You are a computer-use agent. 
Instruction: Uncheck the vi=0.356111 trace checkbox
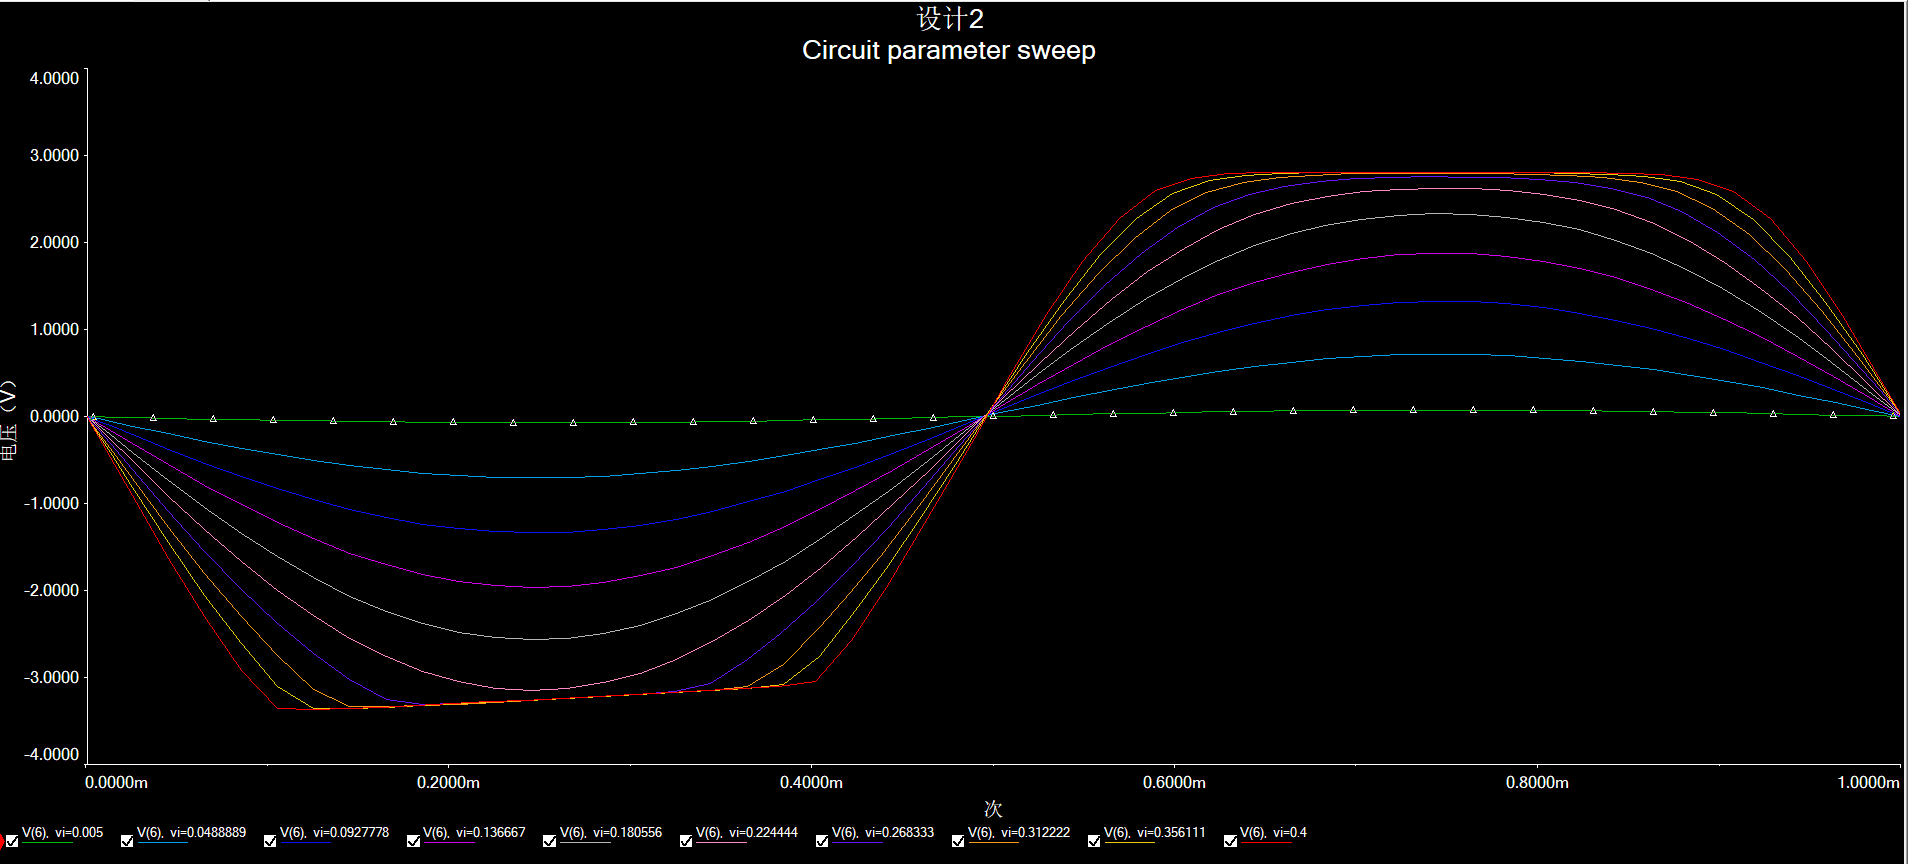[1094, 841]
